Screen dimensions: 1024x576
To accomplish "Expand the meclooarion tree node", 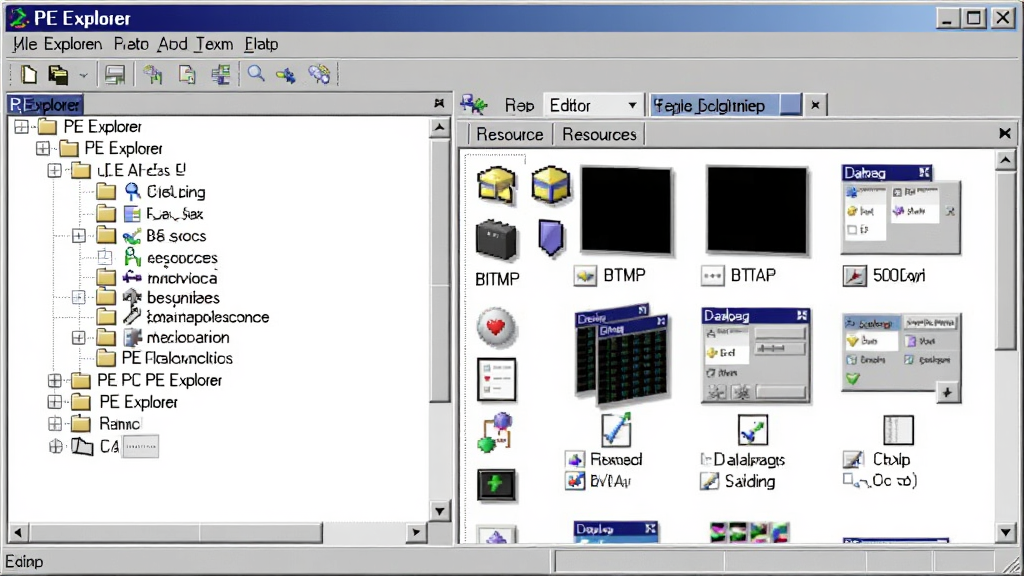I will 78,338.
